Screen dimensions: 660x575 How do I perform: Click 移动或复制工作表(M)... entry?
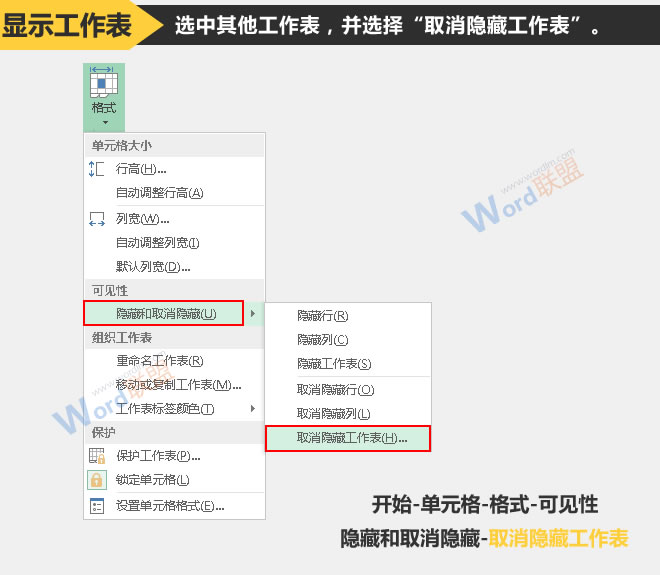point(178,385)
